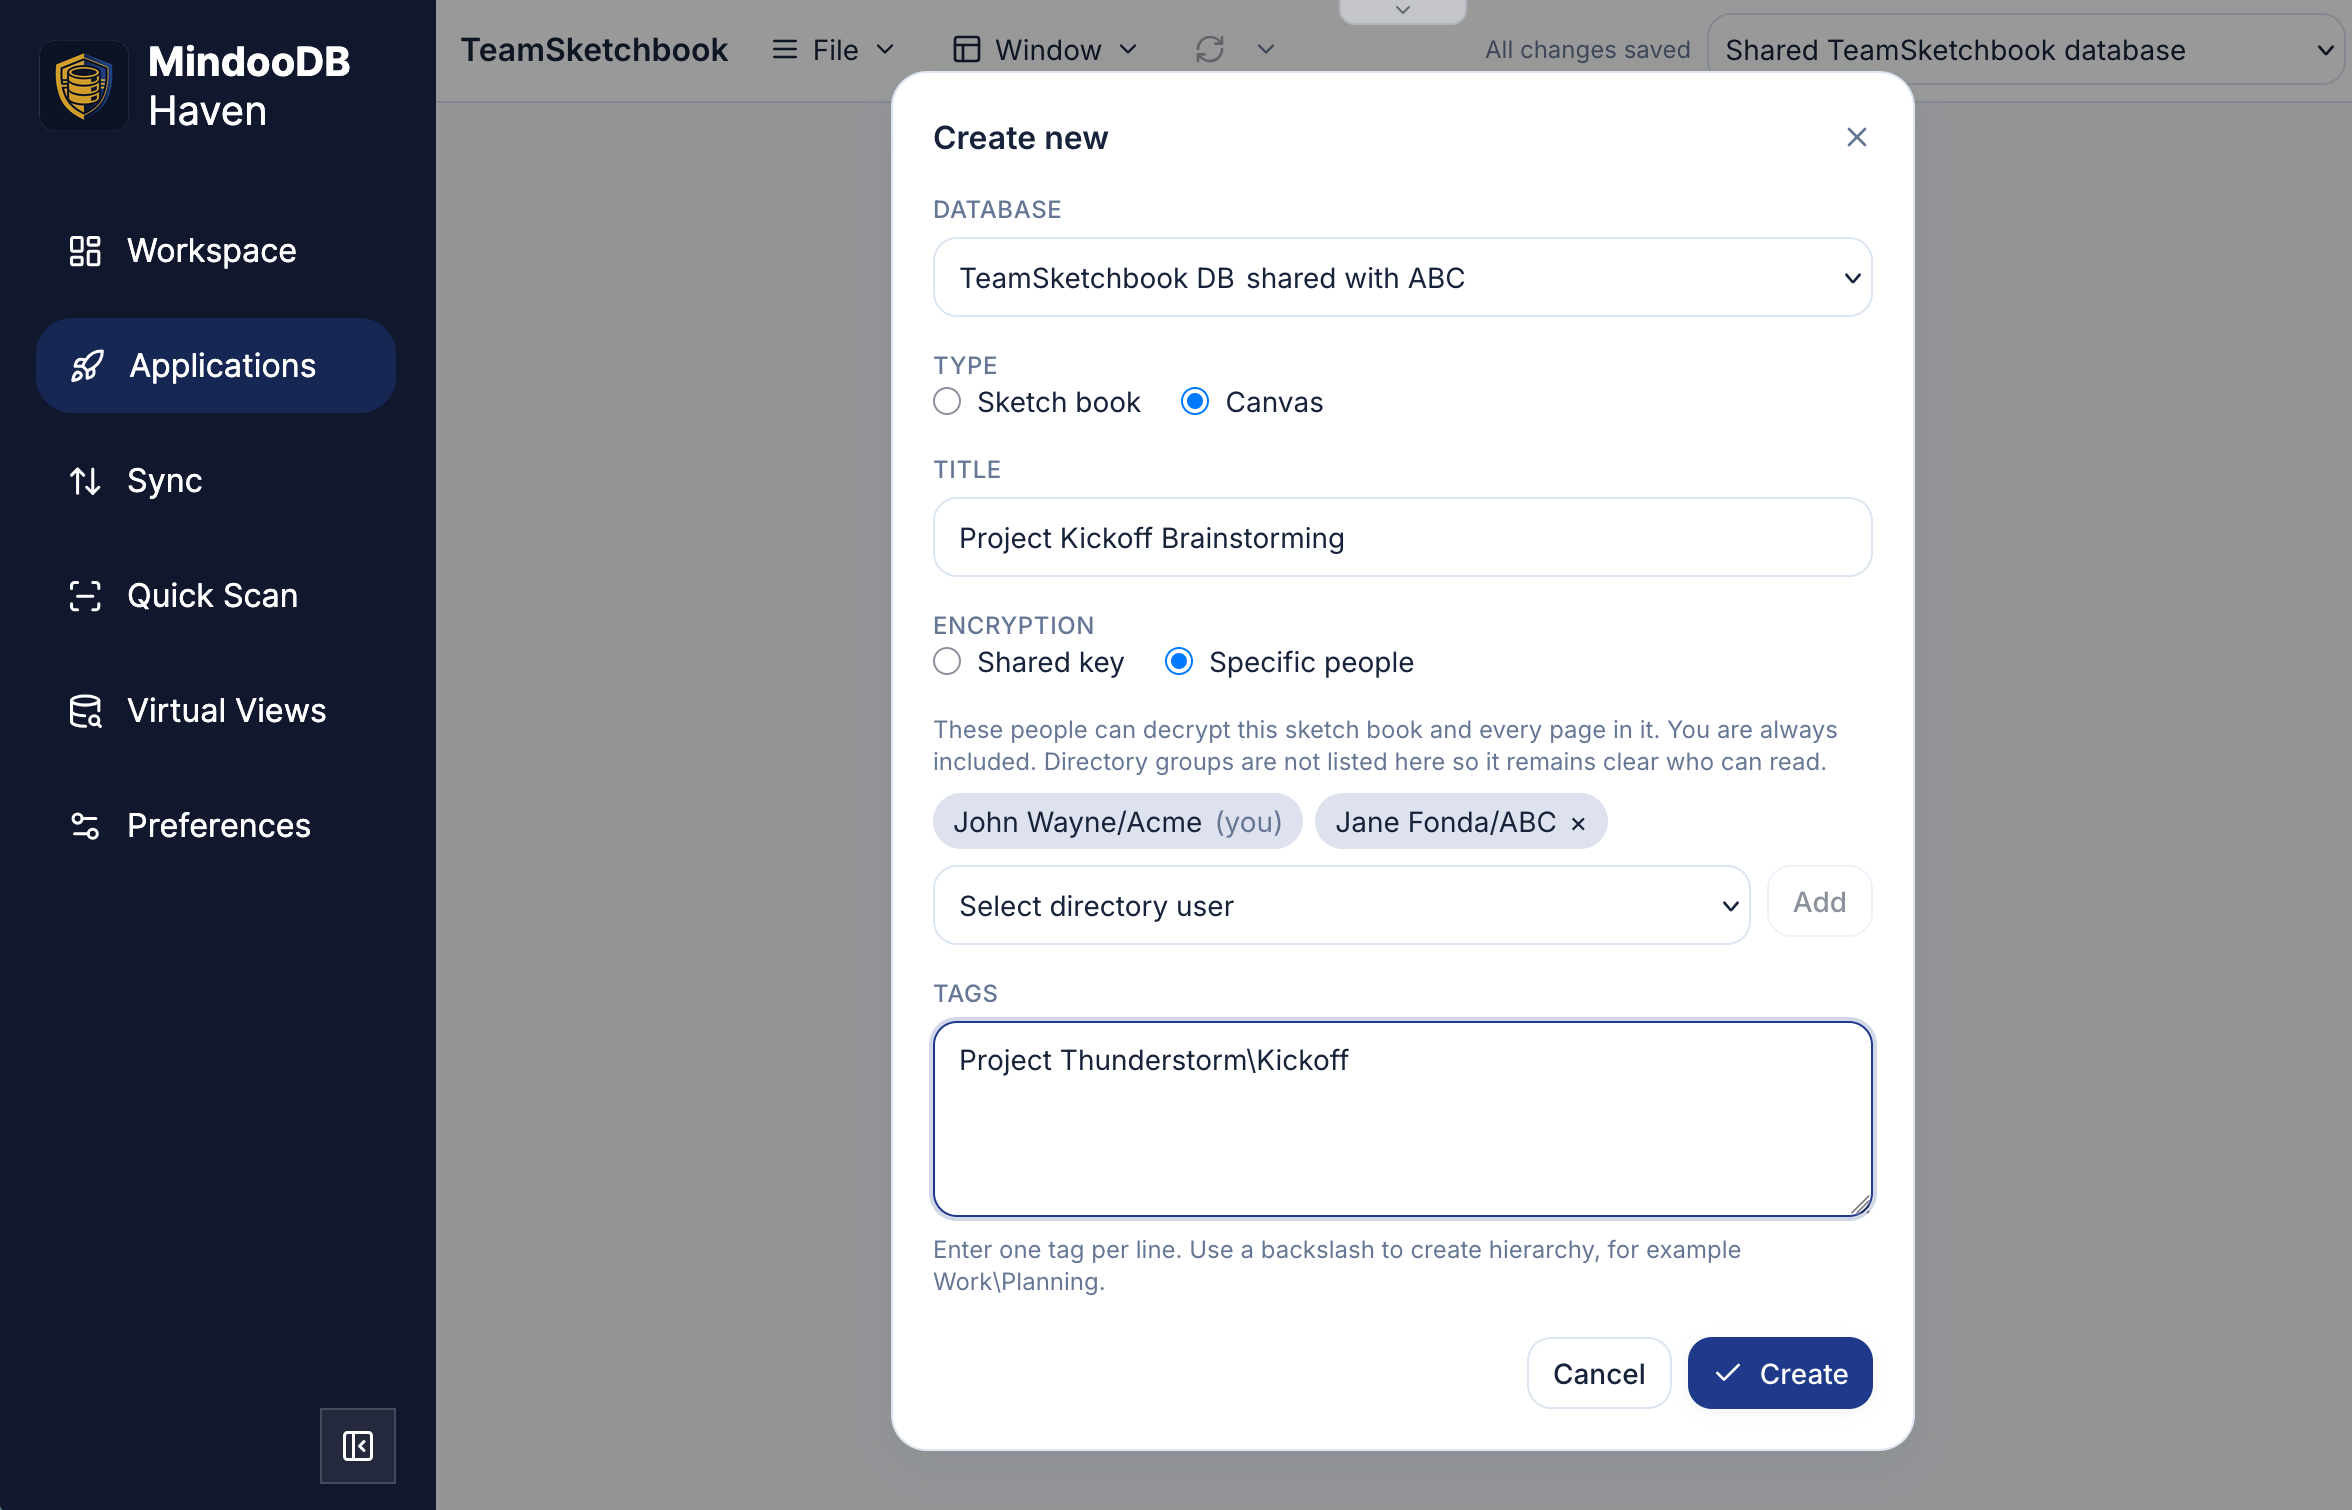Screen dimensions: 2352x1510
Task: Expand the Select directory user dropdown
Action: [1341, 906]
